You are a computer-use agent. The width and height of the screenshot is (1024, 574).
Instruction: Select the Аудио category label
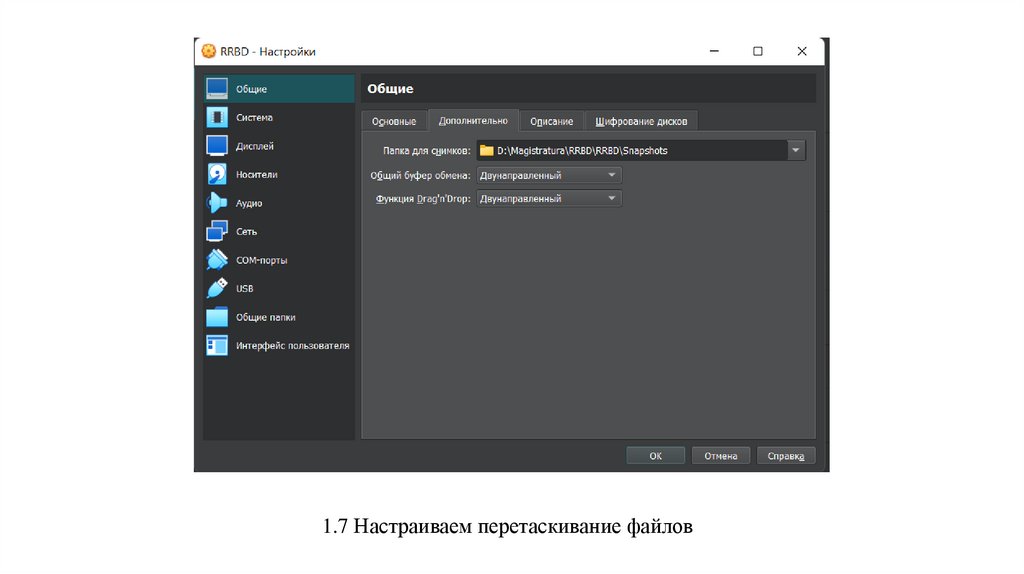tap(249, 203)
